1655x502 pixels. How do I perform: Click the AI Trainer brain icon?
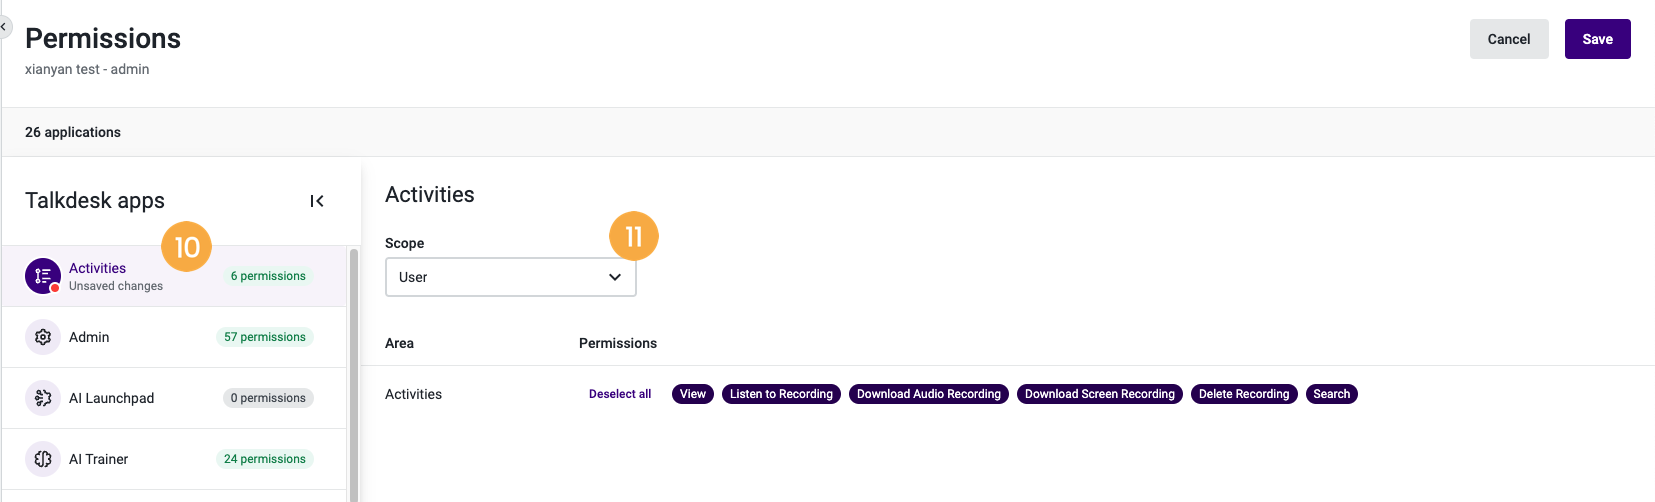[43, 459]
